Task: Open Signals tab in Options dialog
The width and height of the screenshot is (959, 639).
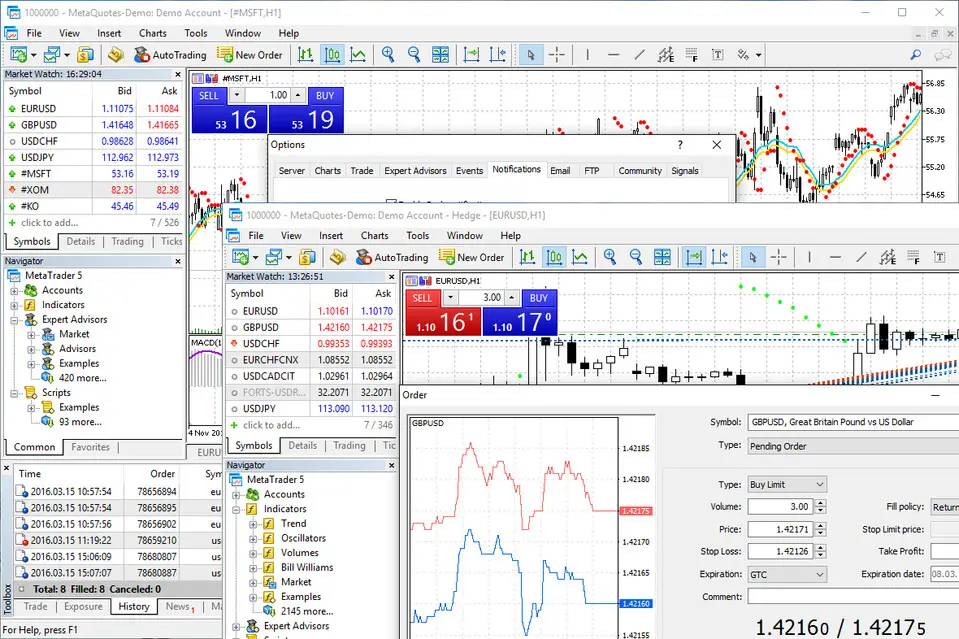Action: [x=684, y=171]
